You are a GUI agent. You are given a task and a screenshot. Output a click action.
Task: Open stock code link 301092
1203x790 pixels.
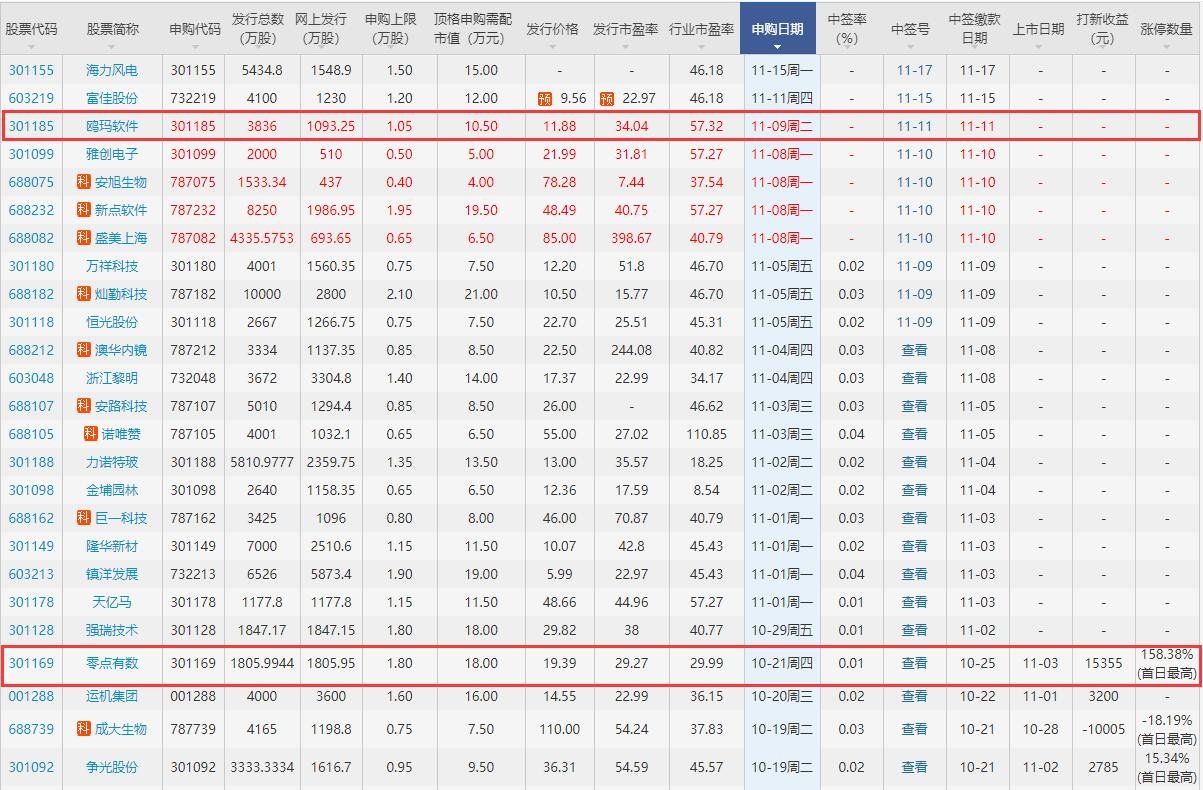[32, 767]
